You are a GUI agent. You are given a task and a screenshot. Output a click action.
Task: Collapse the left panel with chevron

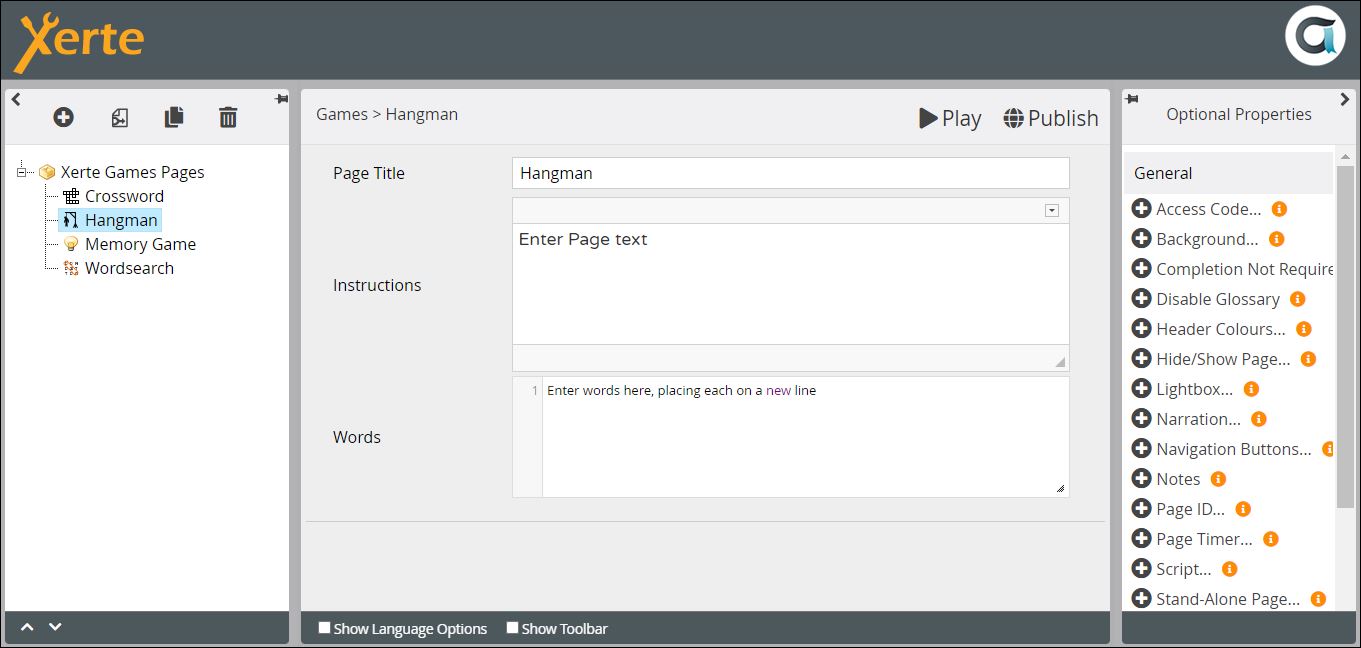pos(16,99)
